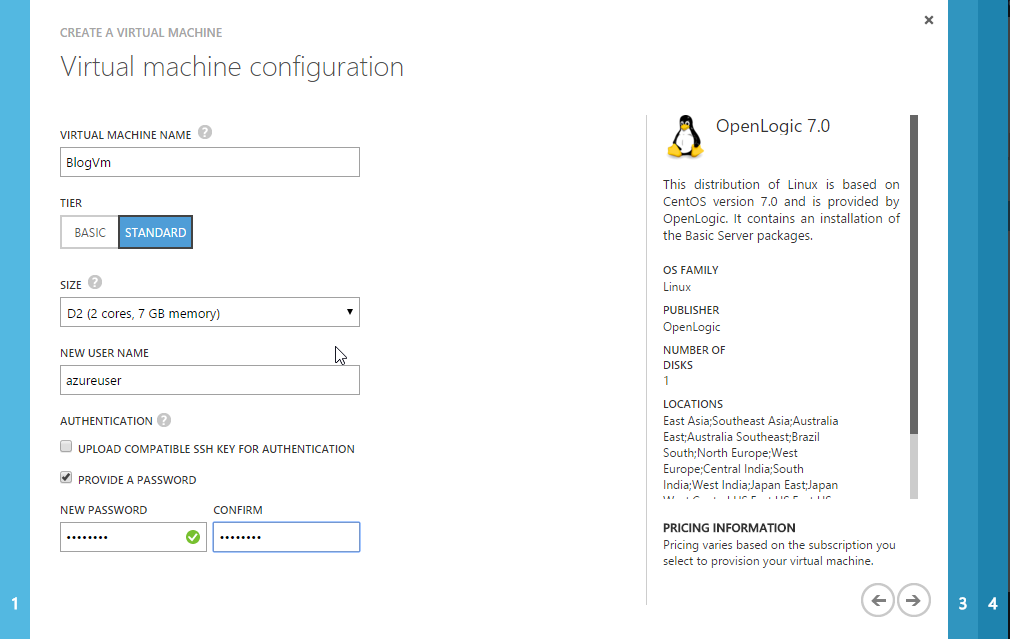1010x639 pixels.
Task: Click the Authentication help icon
Action: (x=164, y=420)
